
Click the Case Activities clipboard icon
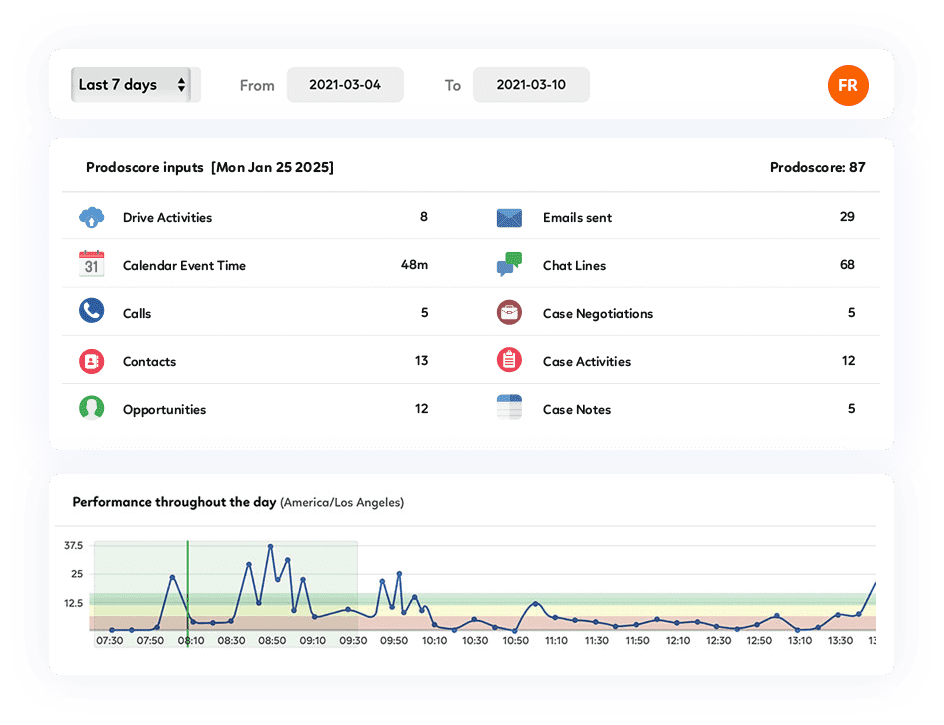[510, 361]
